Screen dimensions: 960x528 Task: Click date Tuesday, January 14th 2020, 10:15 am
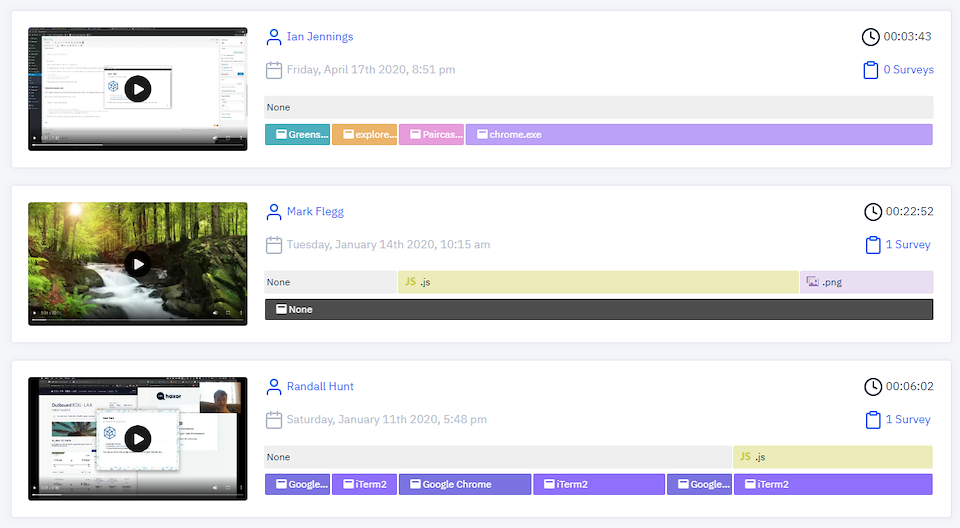(x=388, y=244)
